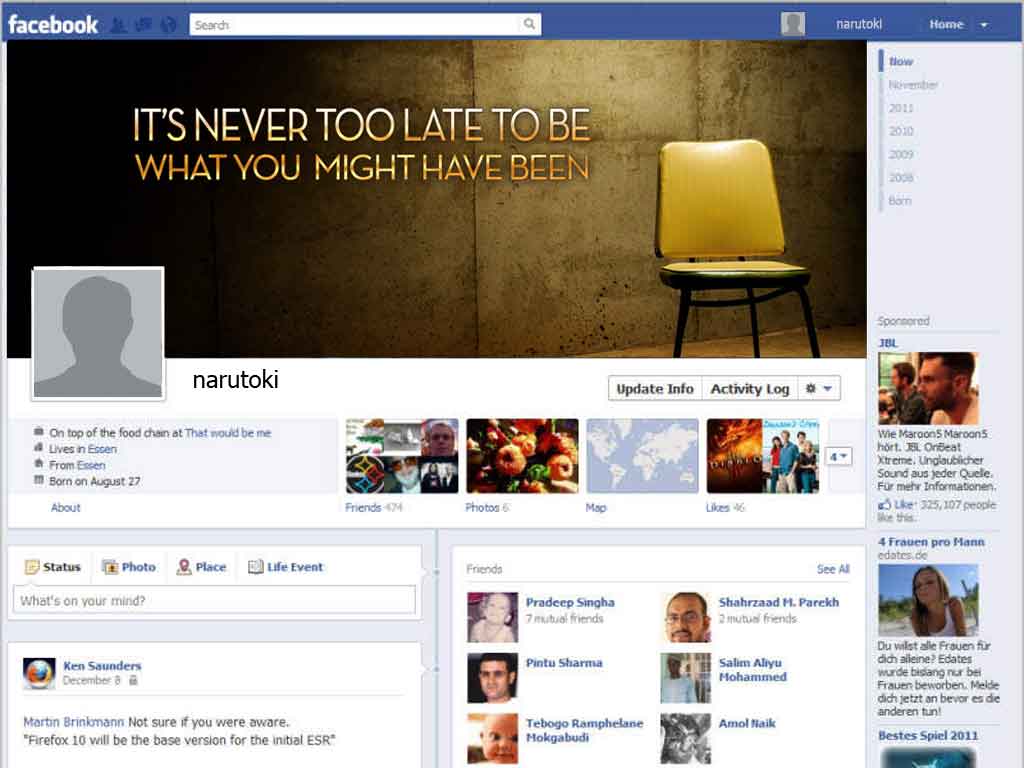Open 'Bestes Spiel 2011' ad link
Viewport: 1024px width, 768px height.
click(928, 735)
